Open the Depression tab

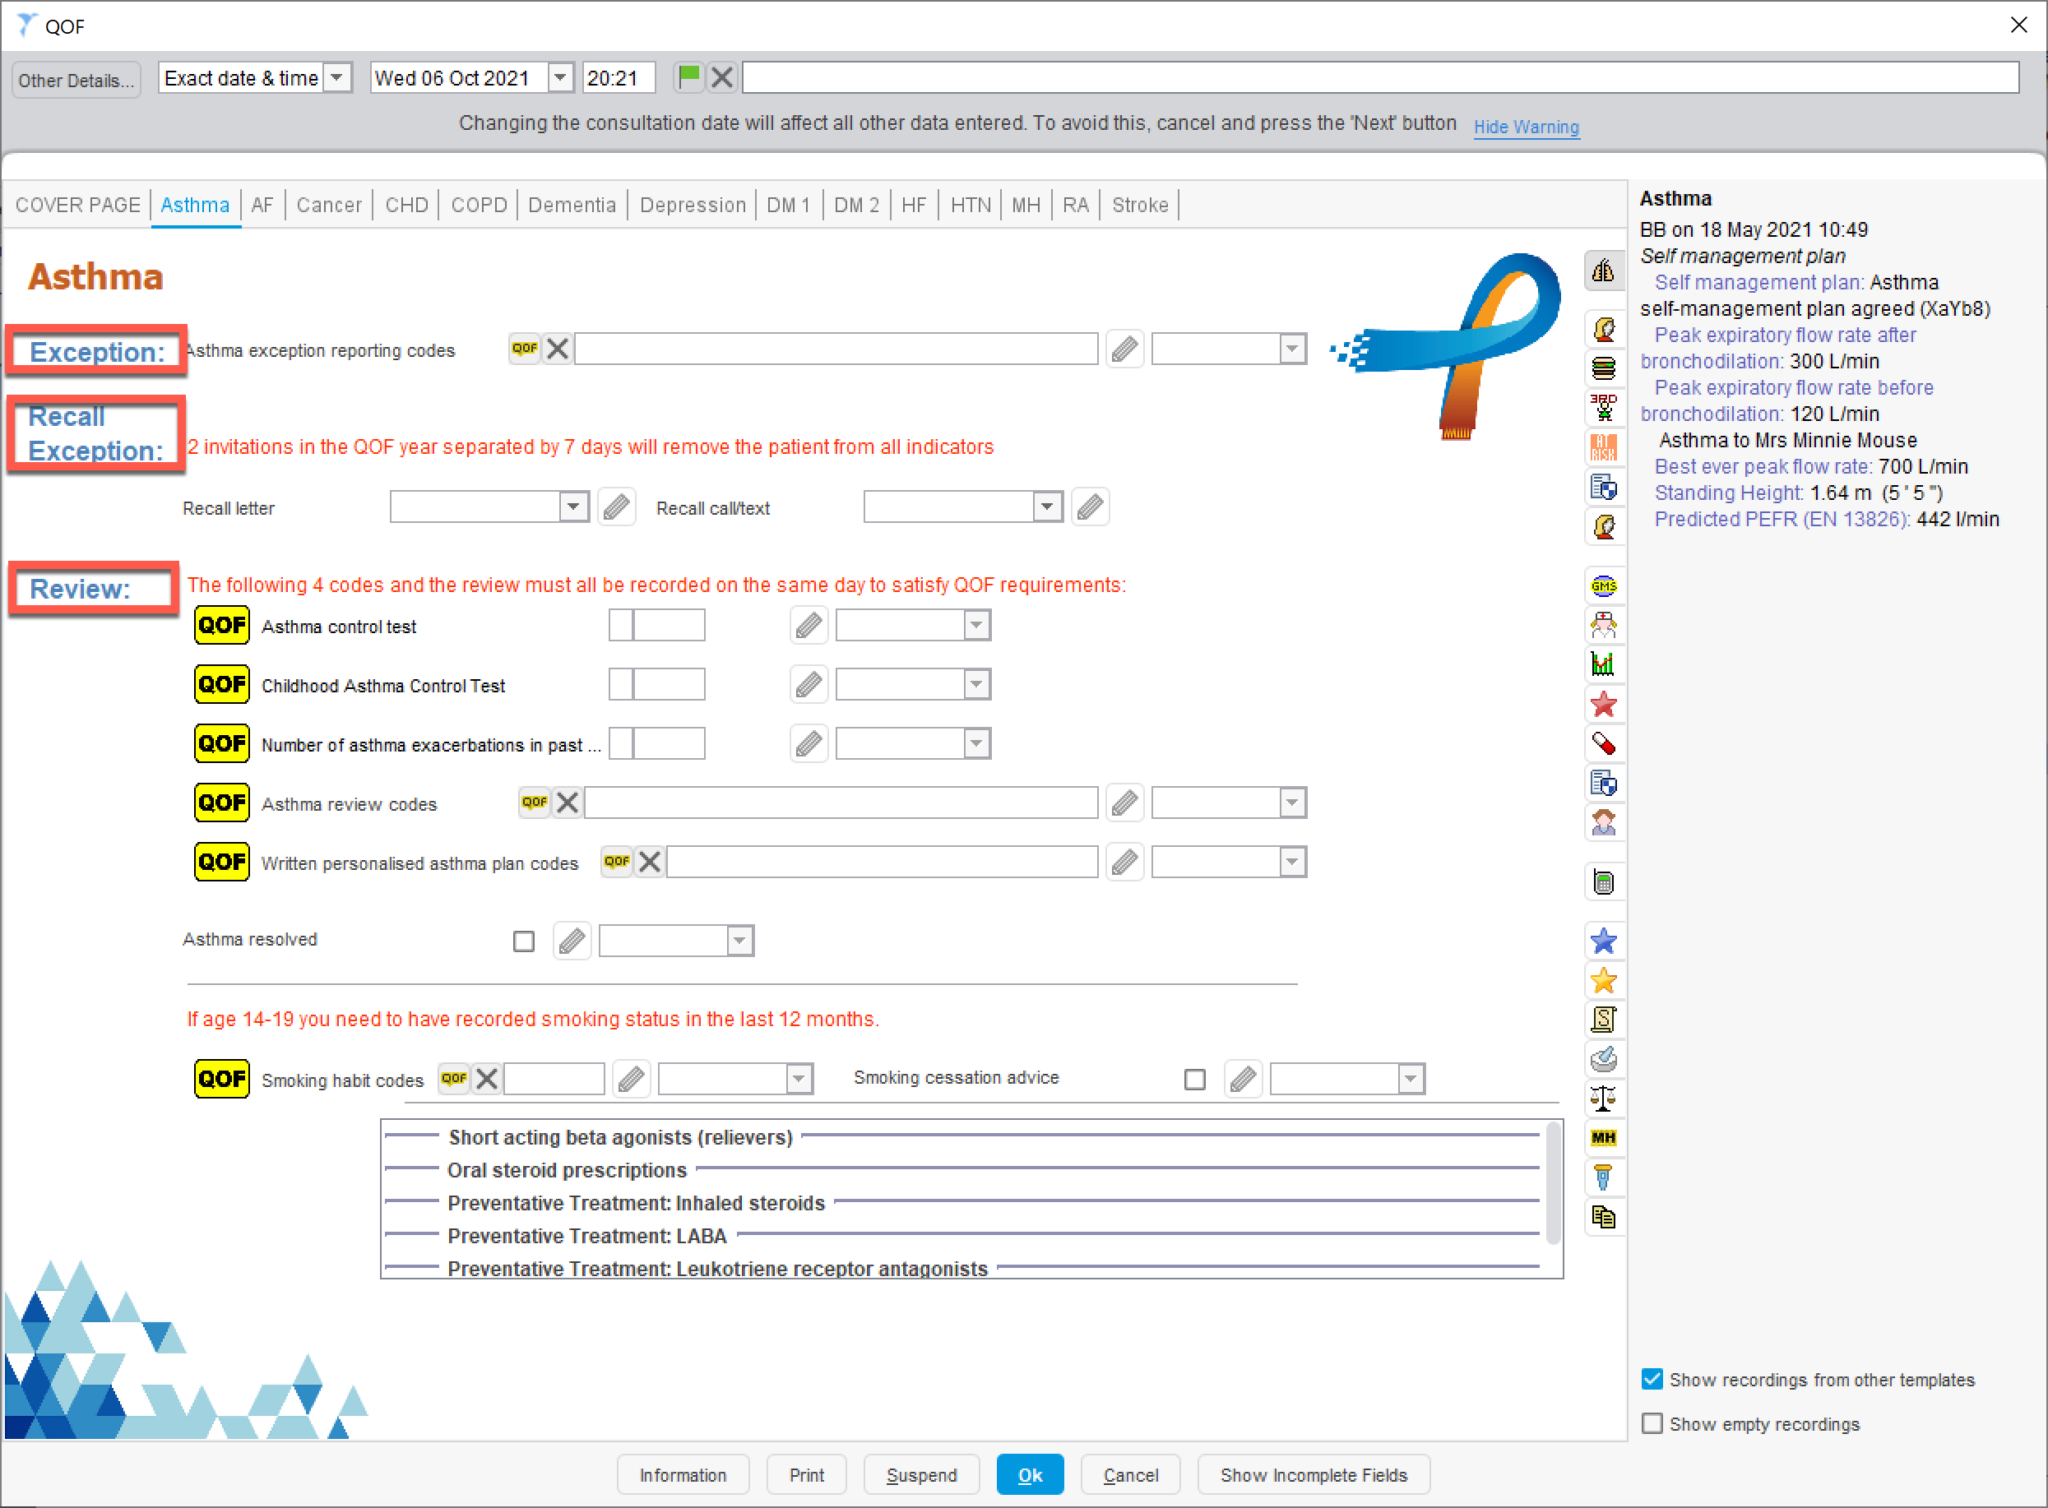[692, 204]
